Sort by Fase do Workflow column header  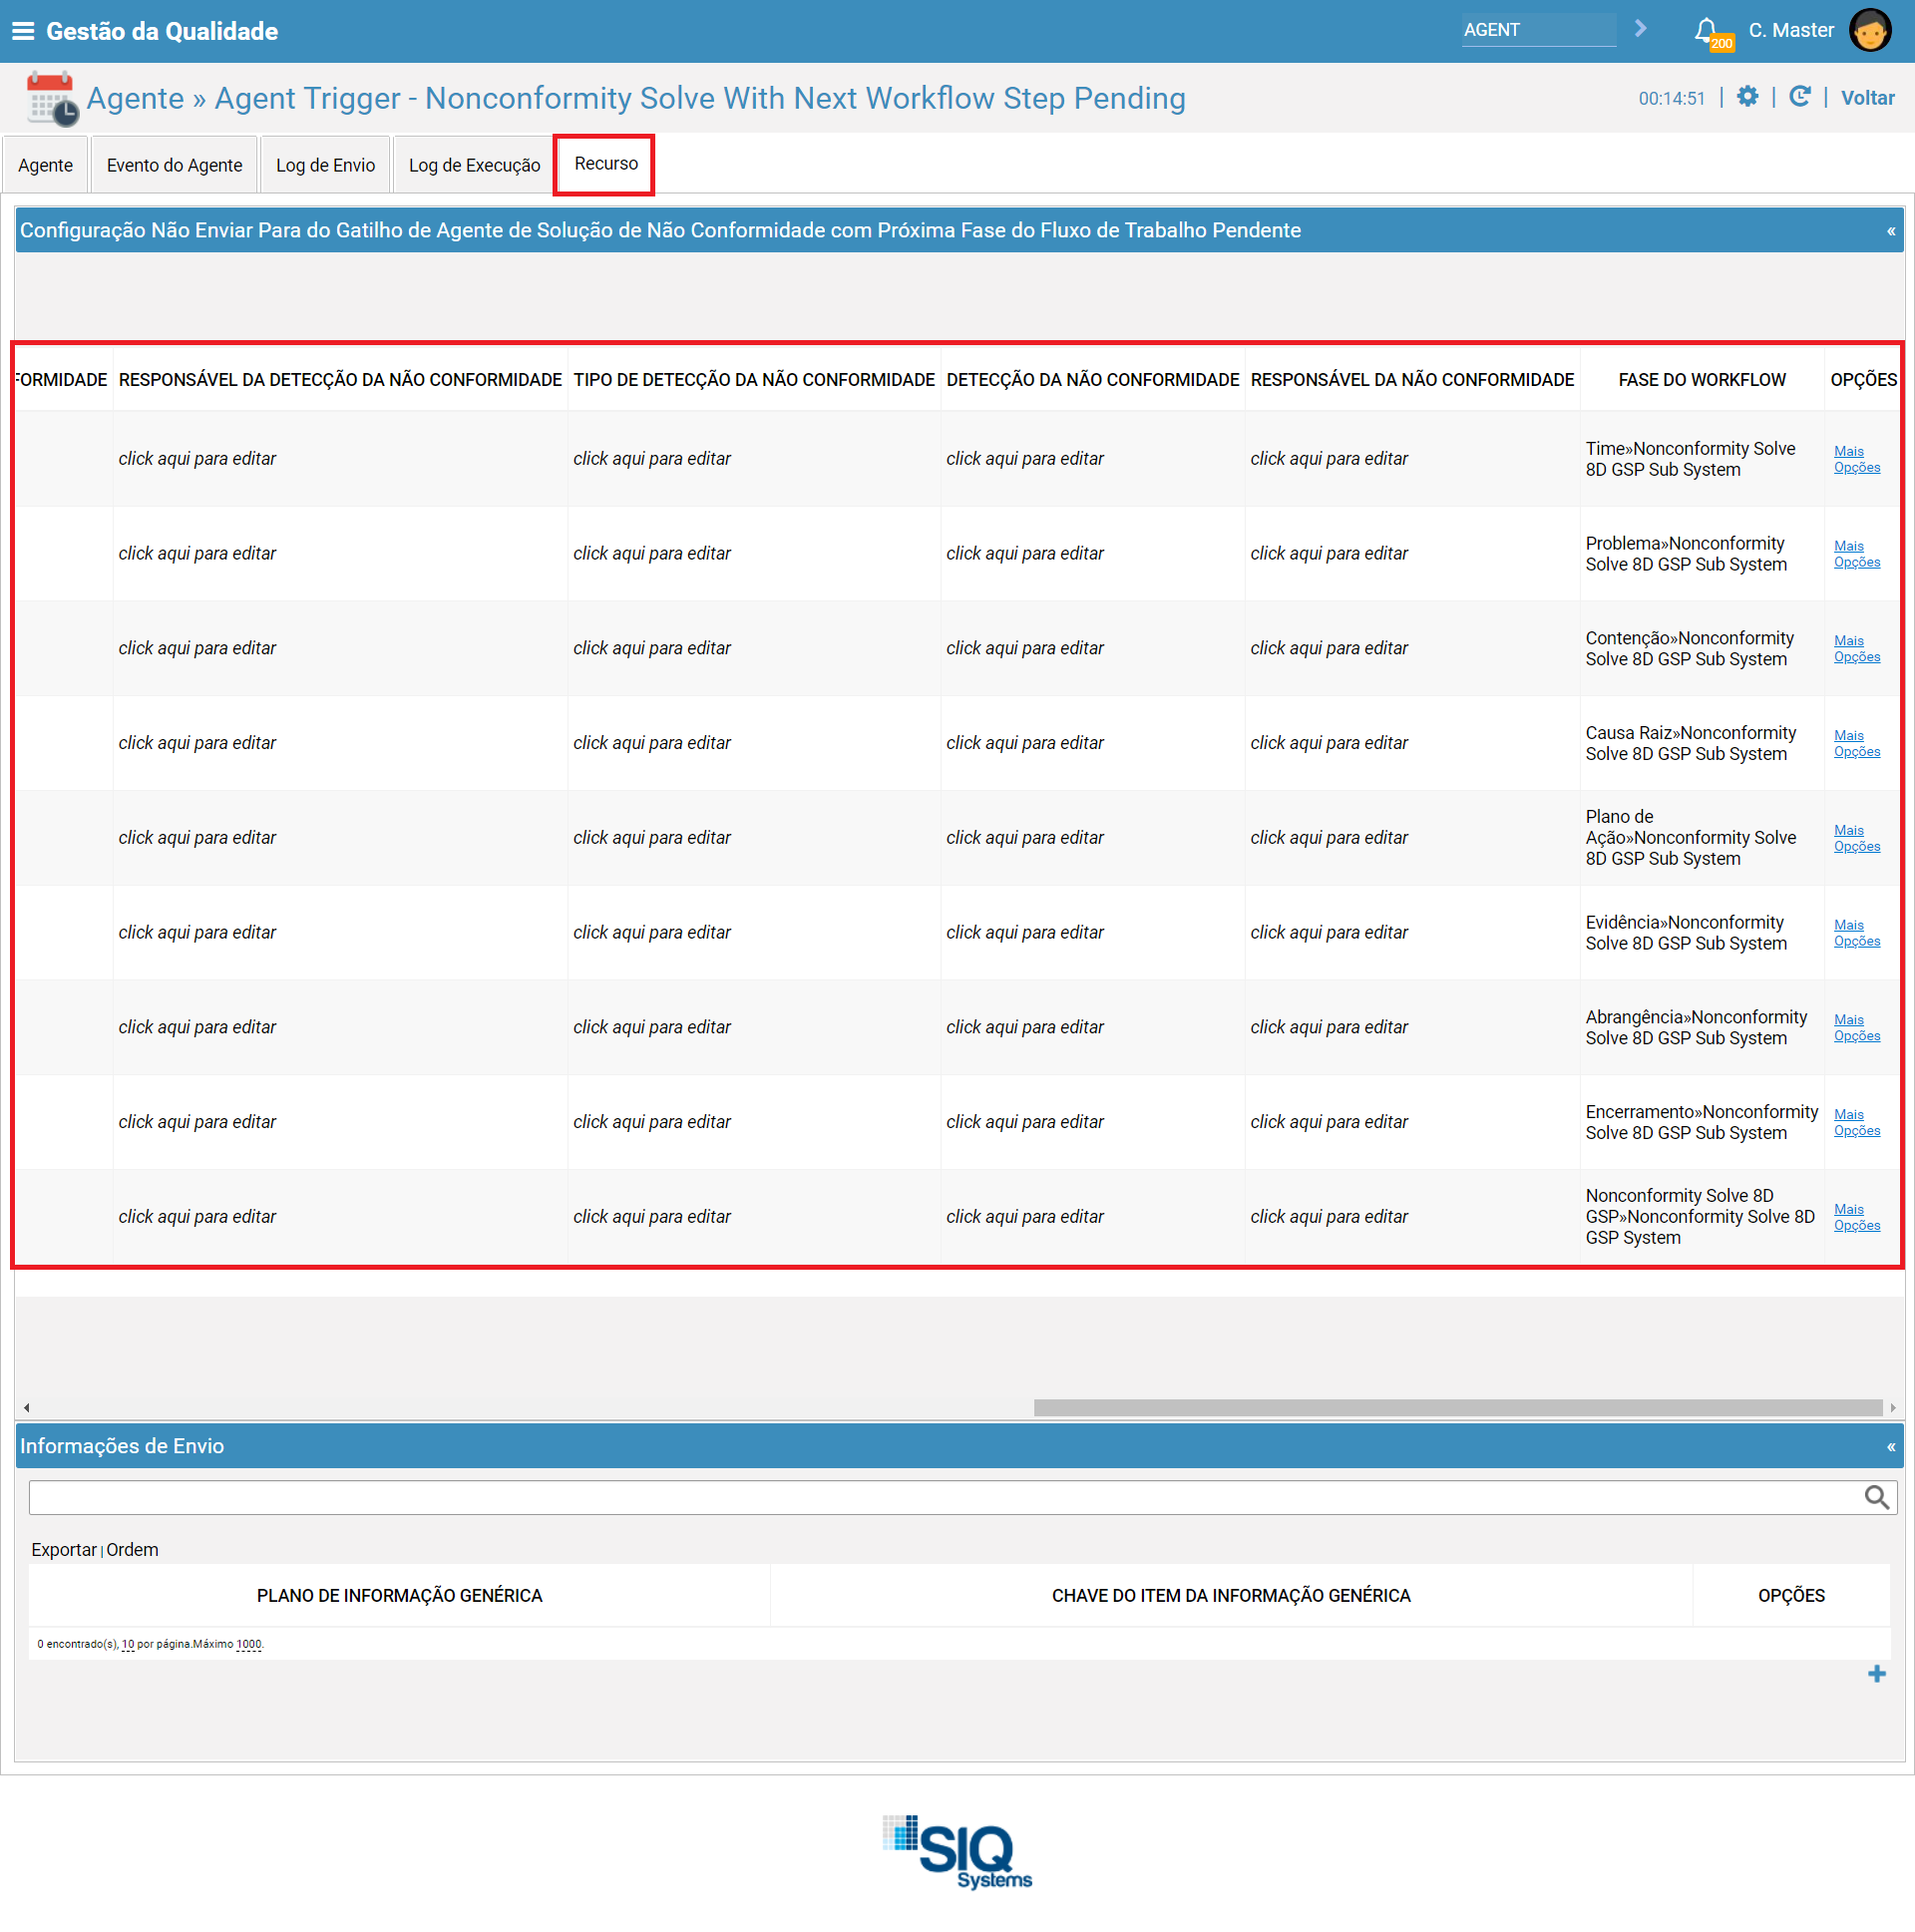coord(1701,380)
